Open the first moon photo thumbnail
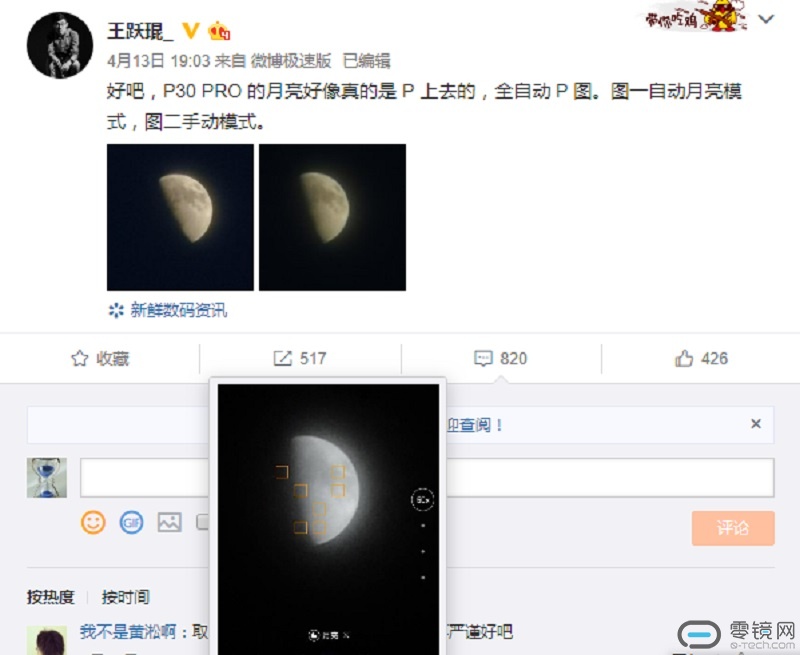 (180, 217)
